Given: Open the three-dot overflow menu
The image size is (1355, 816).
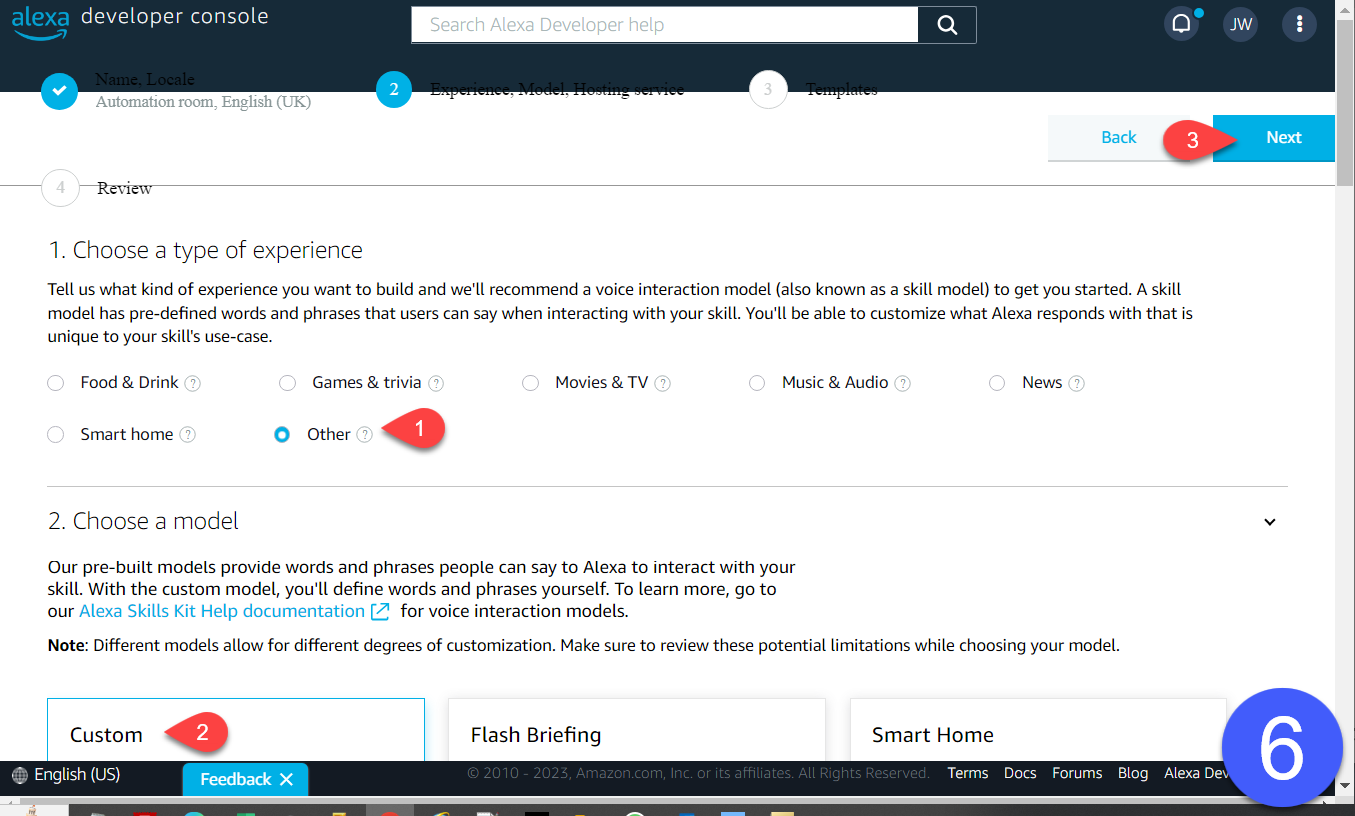Looking at the screenshot, I should coord(1299,23).
